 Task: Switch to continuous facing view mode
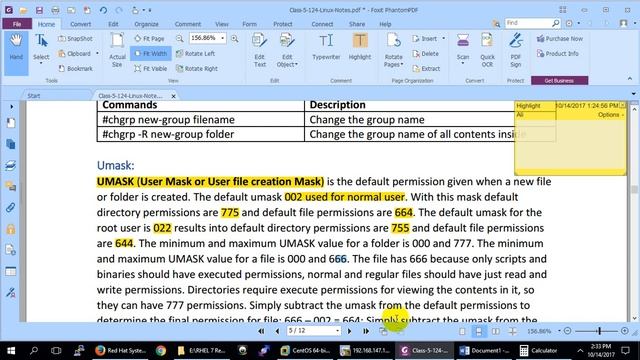[x=512, y=331]
